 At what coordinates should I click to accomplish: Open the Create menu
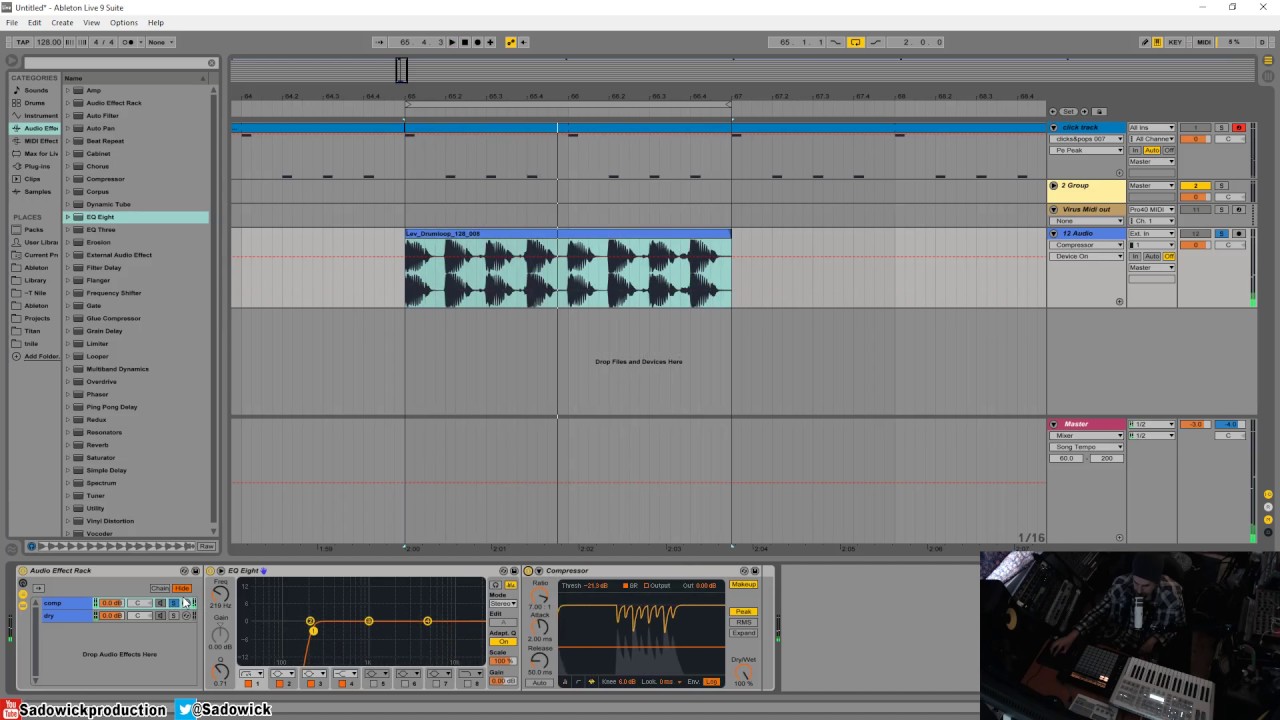[x=62, y=22]
